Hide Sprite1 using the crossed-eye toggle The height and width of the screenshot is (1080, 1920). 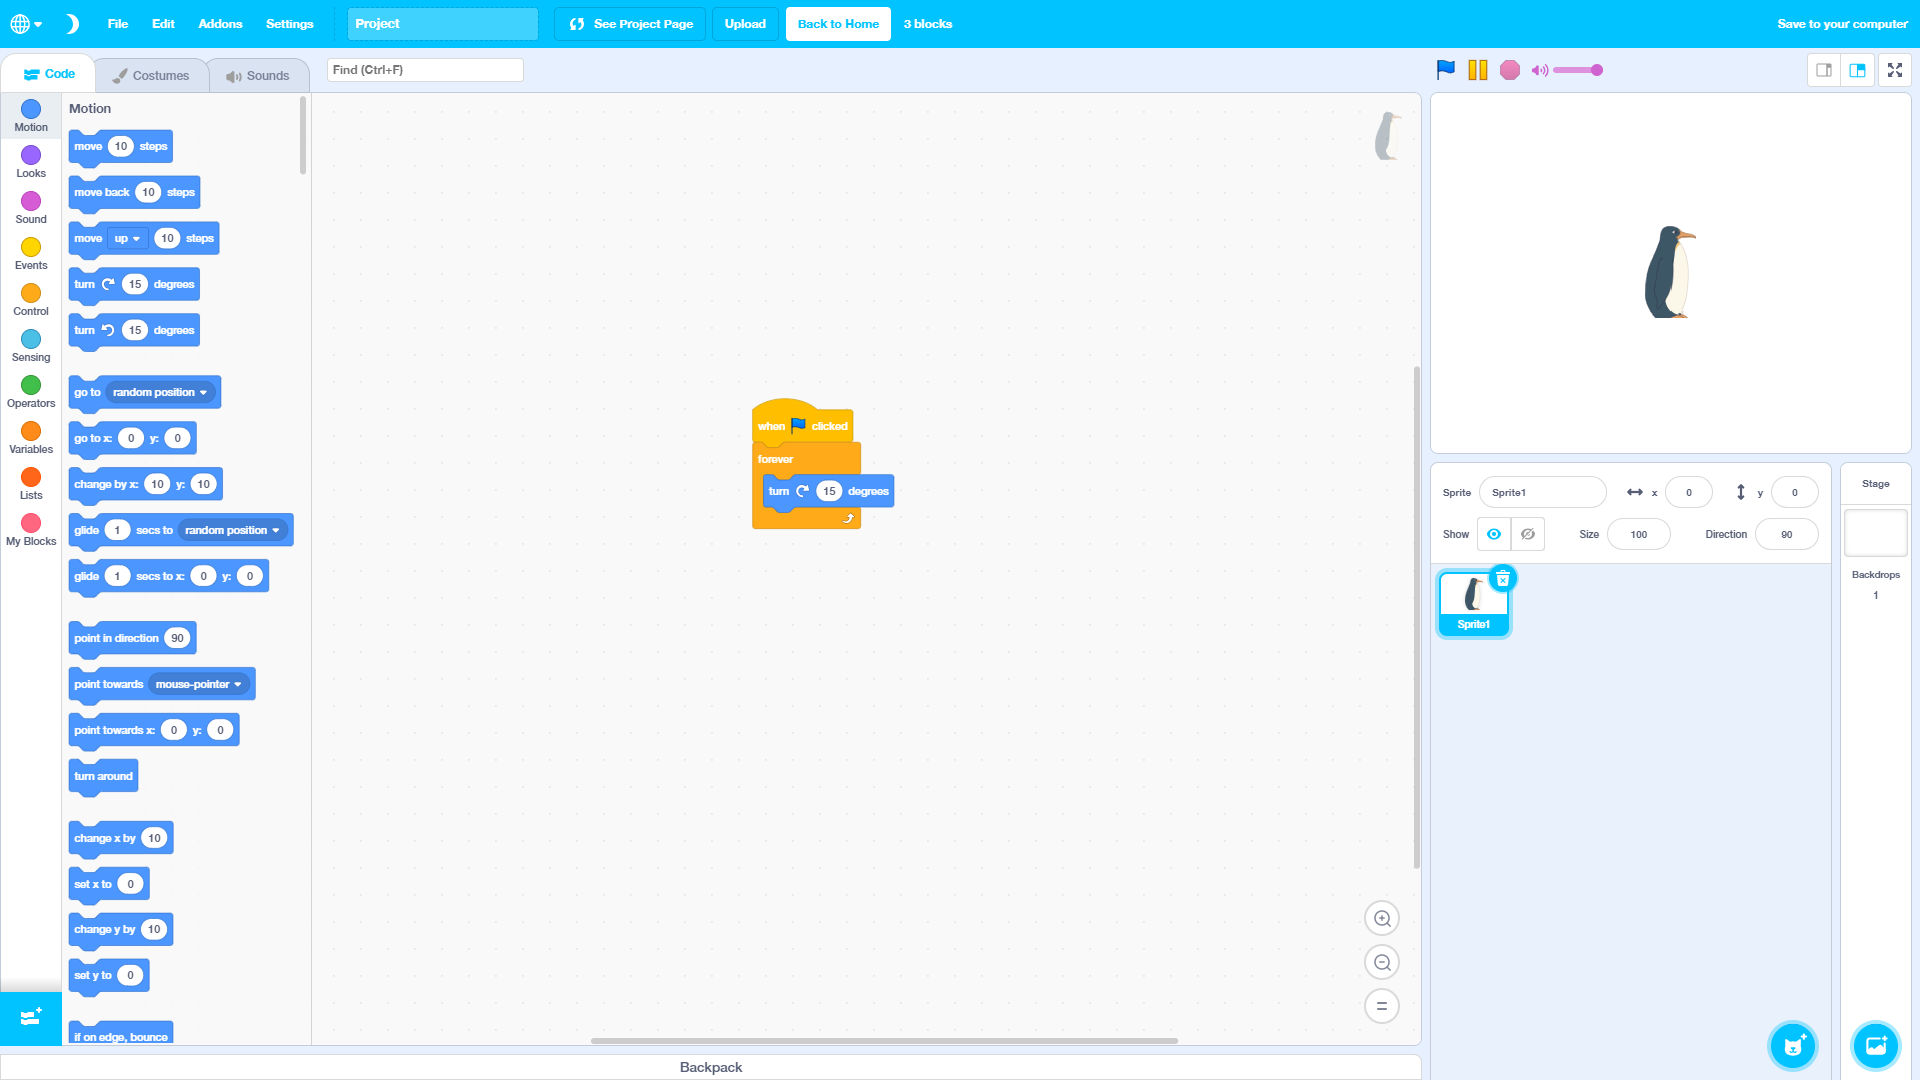[1527, 534]
